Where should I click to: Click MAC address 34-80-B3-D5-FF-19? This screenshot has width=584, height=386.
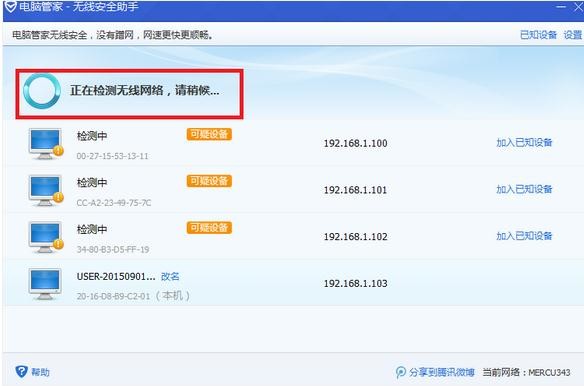113,249
